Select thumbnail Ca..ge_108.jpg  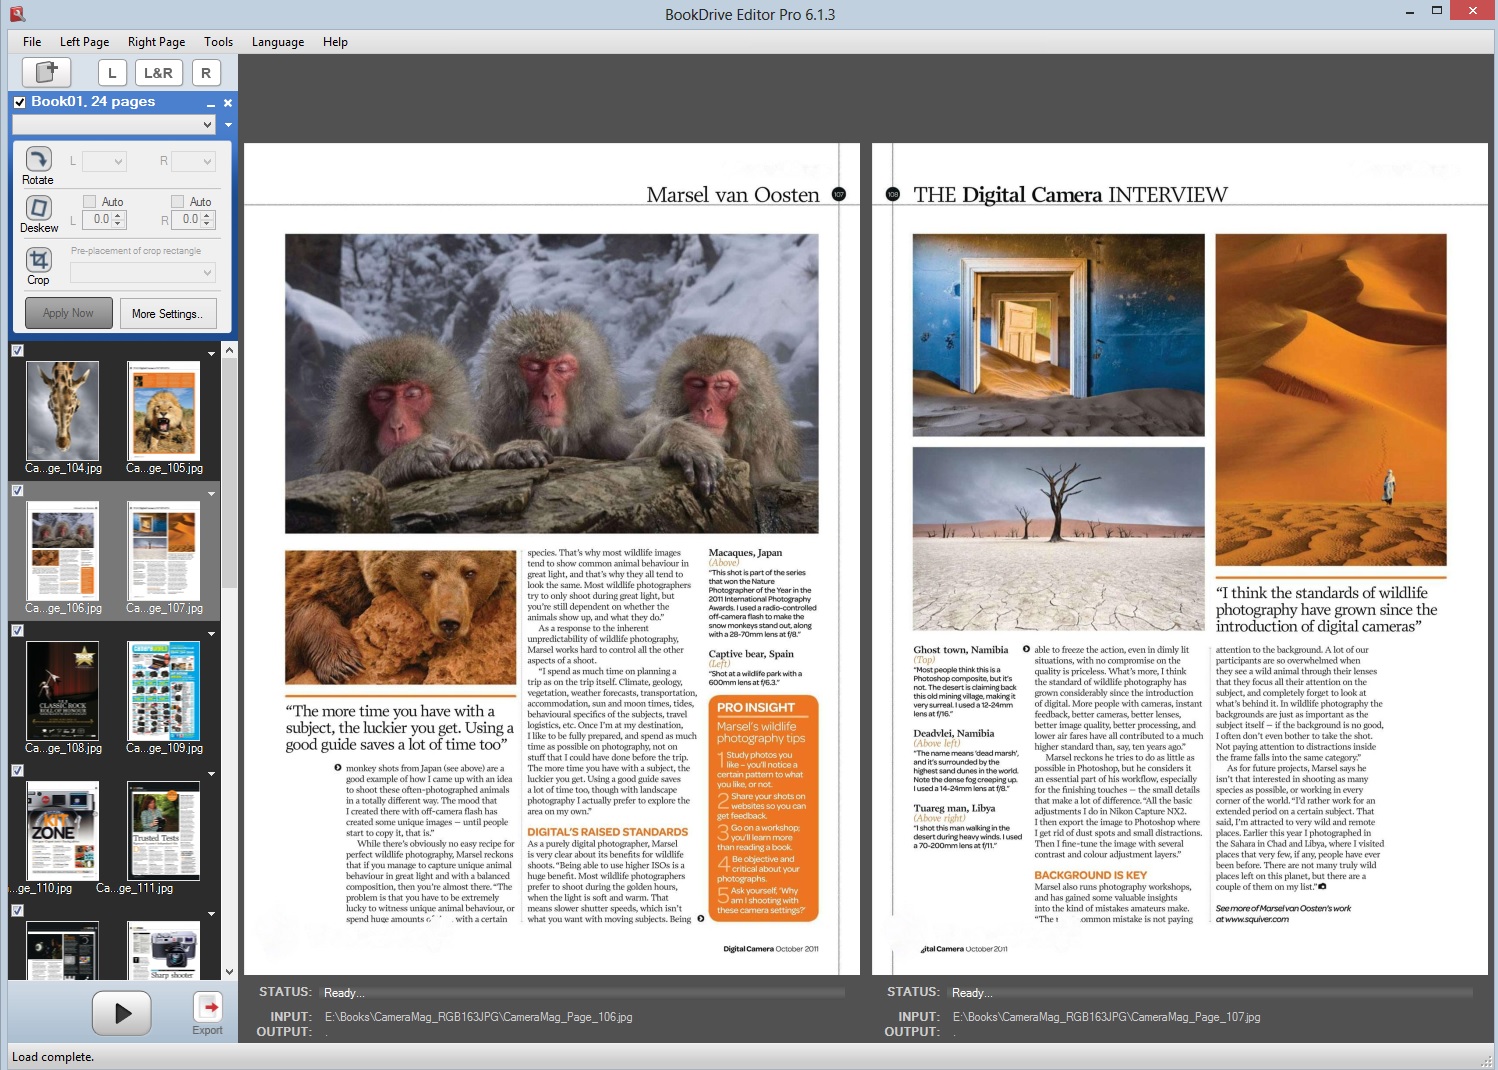63,691
